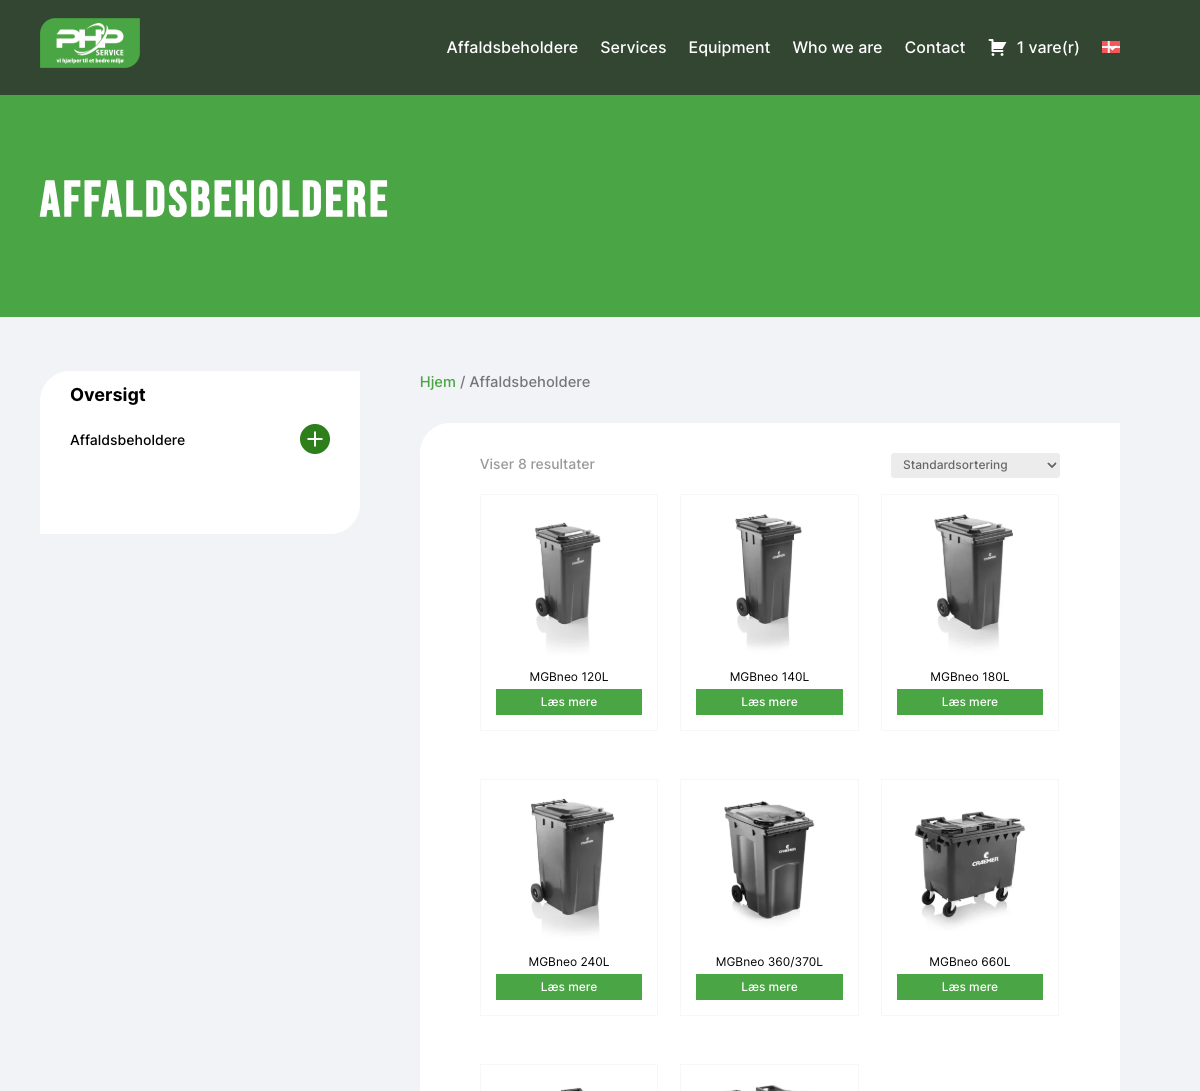Open the Standardsortering sort dropdown
The image size is (1200, 1091).
(x=975, y=465)
